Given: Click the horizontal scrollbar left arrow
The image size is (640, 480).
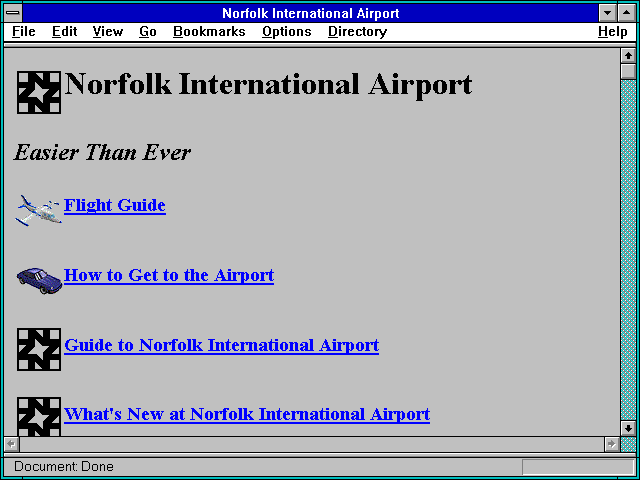Looking at the screenshot, I should pos(12,444).
